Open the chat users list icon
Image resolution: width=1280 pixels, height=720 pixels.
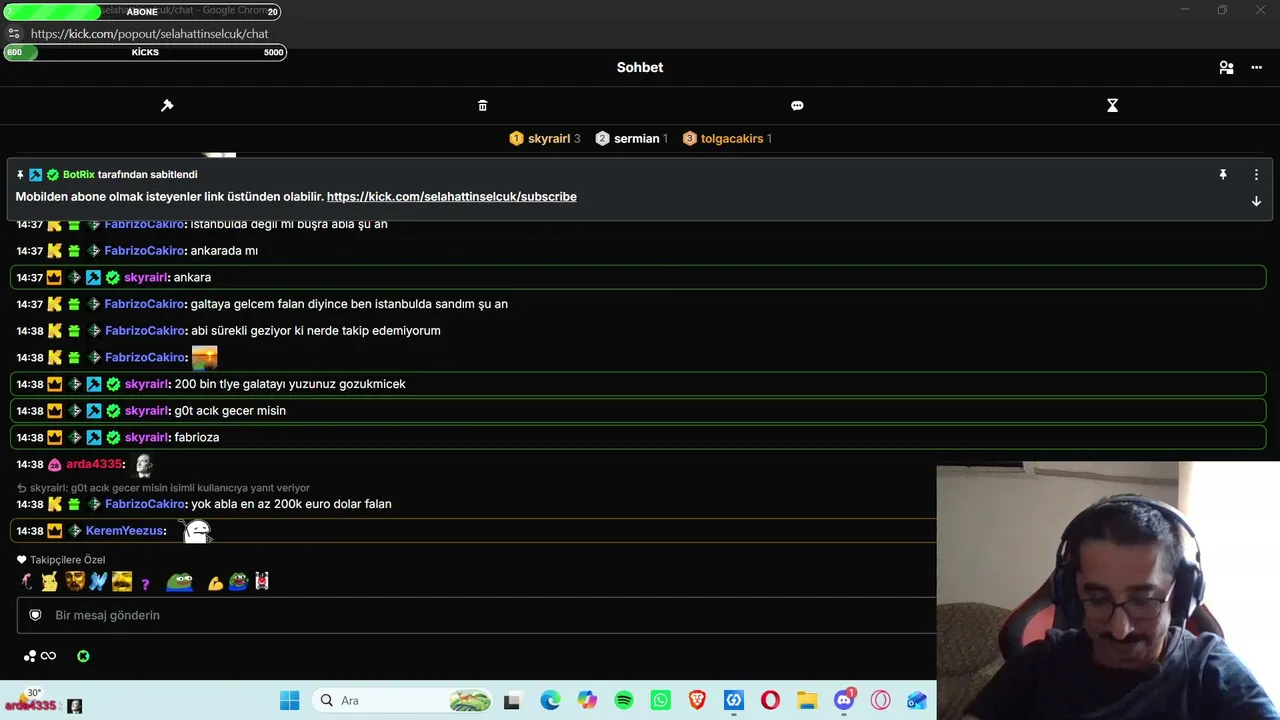click(x=1226, y=68)
